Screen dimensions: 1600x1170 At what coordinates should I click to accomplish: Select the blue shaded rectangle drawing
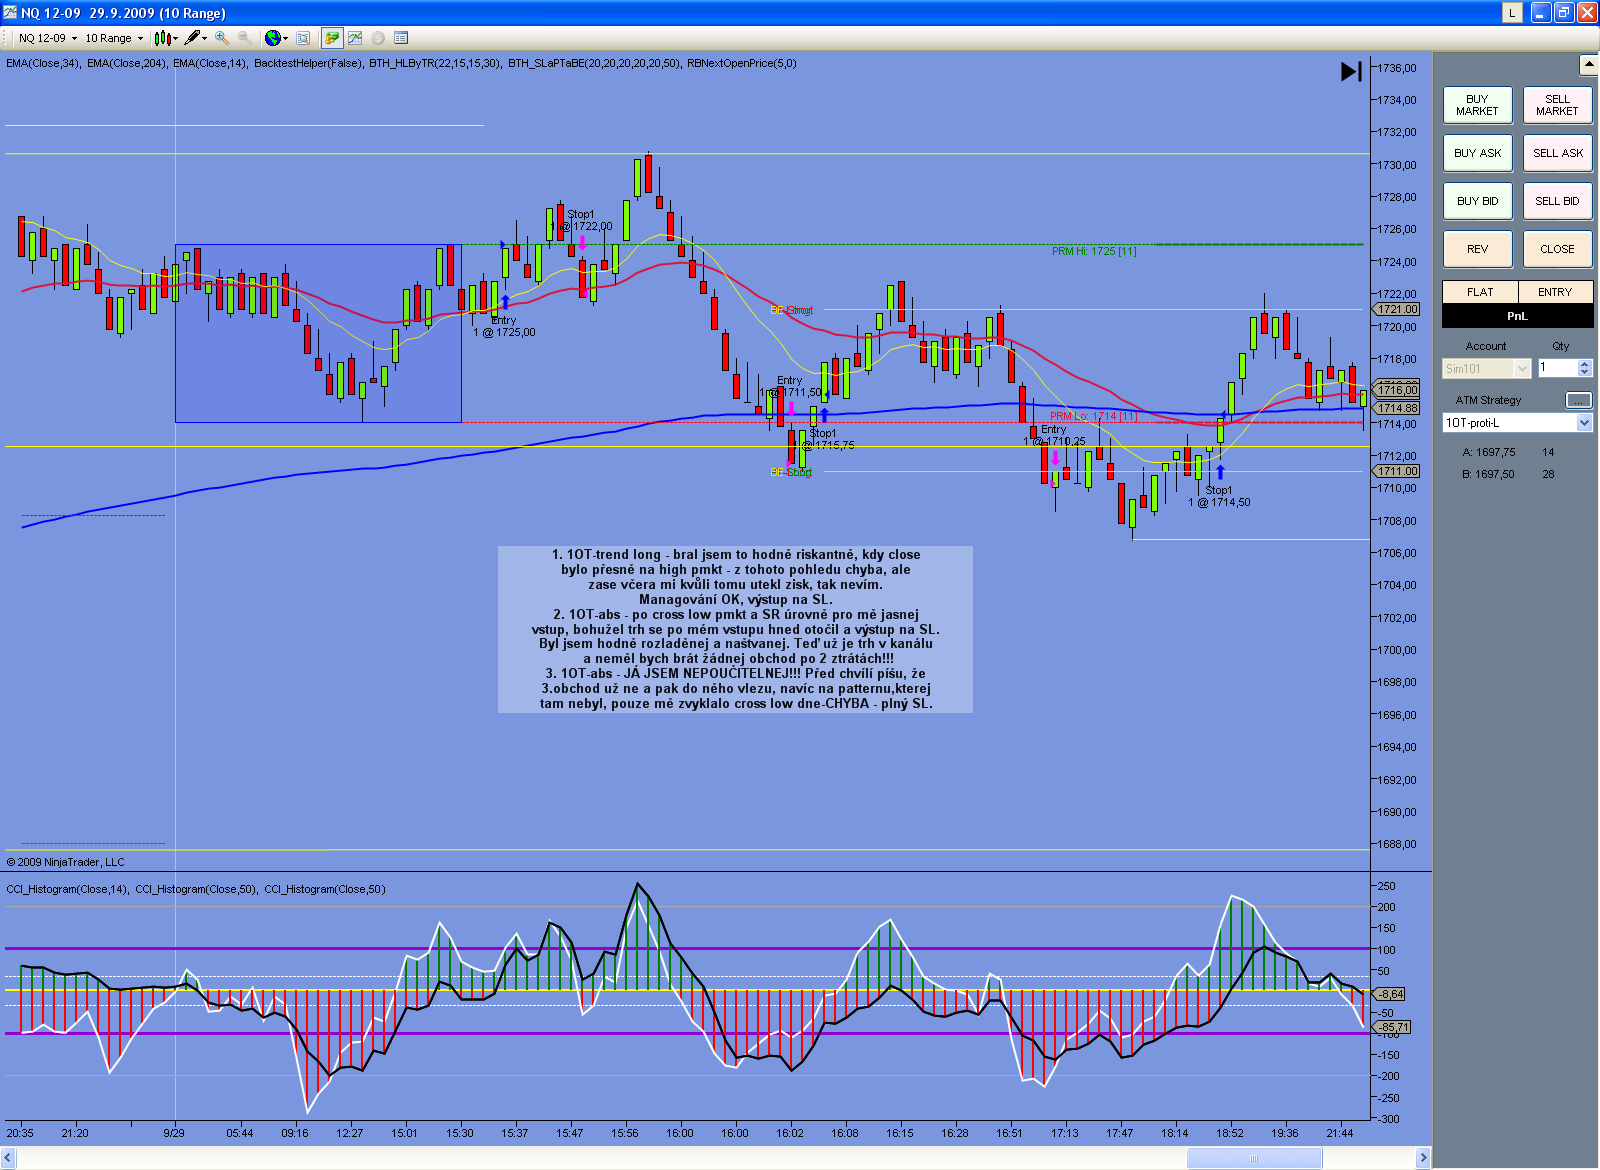pyautogui.click(x=318, y=334)
